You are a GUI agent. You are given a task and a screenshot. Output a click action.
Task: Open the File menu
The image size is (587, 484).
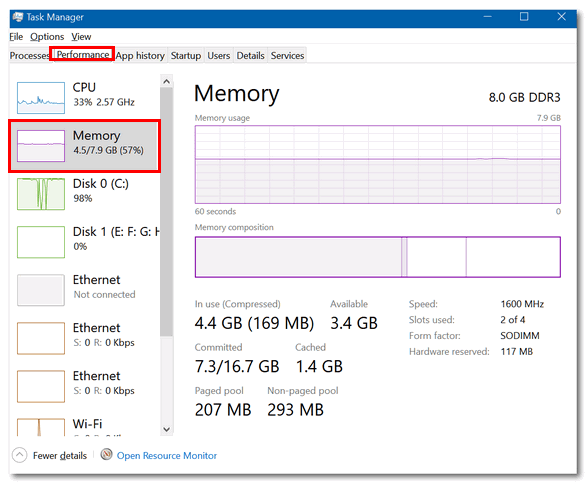pyautogui.click(x=16, y=37)
